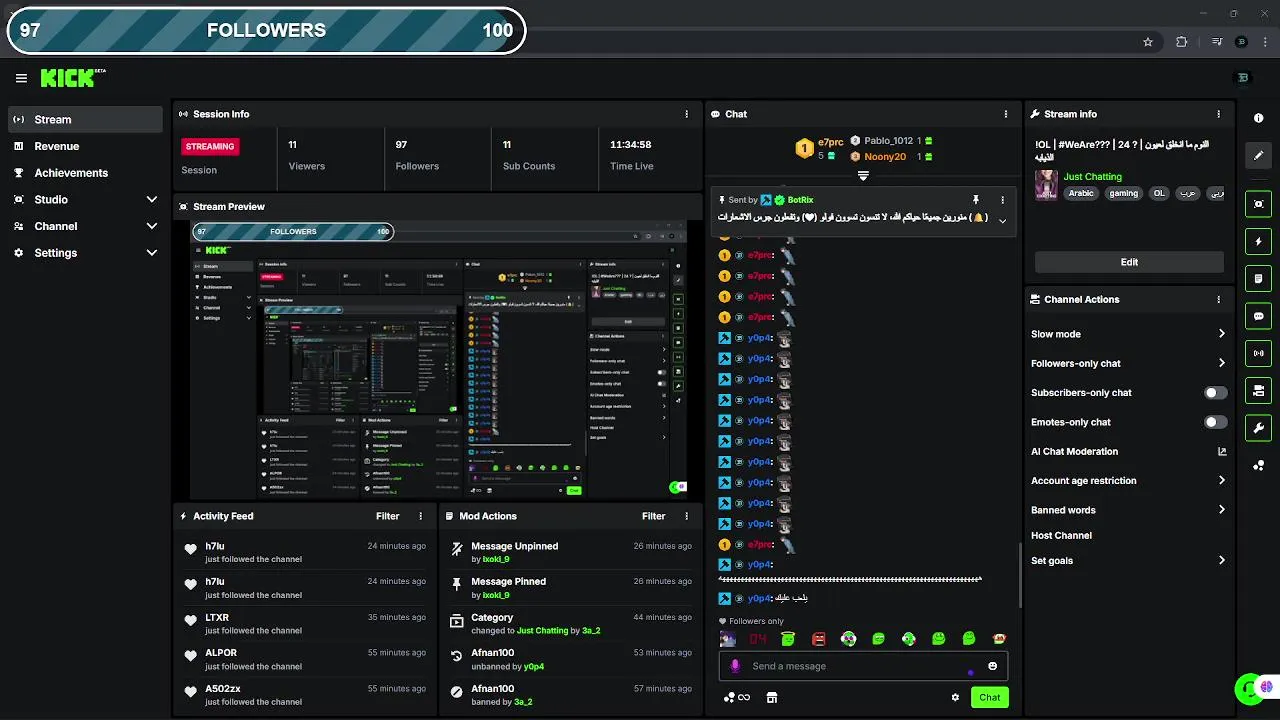Toggle the notes document icon in right toolbar

(1258, 278)
